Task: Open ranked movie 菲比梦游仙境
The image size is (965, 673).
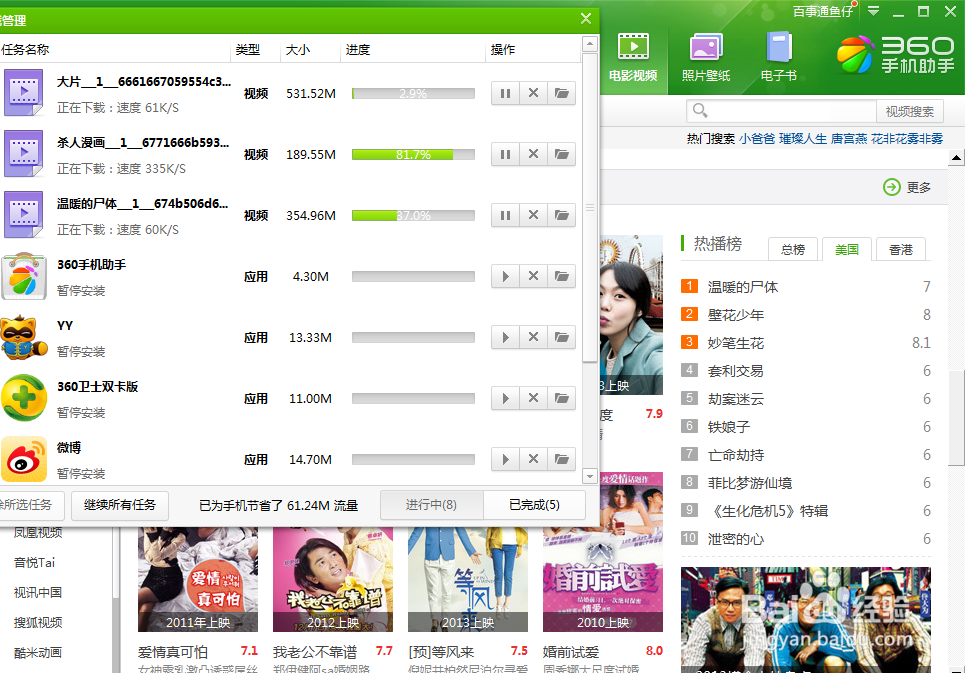Action: [x=750, y=483]
